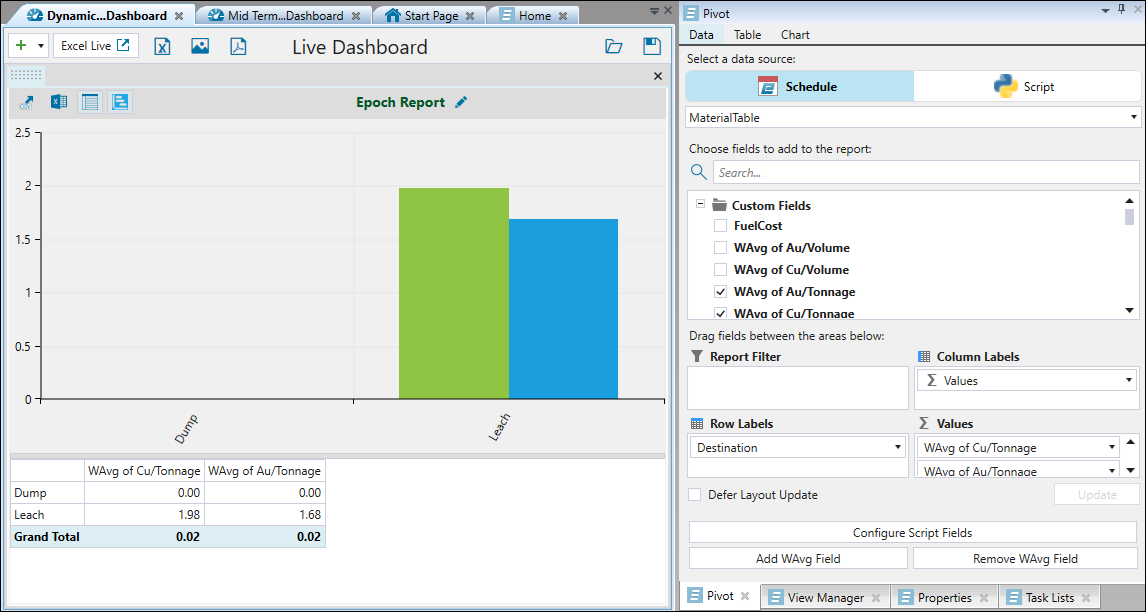Export dashboard to PDF icon
The image size is (1146, 612).
point(238,46)
